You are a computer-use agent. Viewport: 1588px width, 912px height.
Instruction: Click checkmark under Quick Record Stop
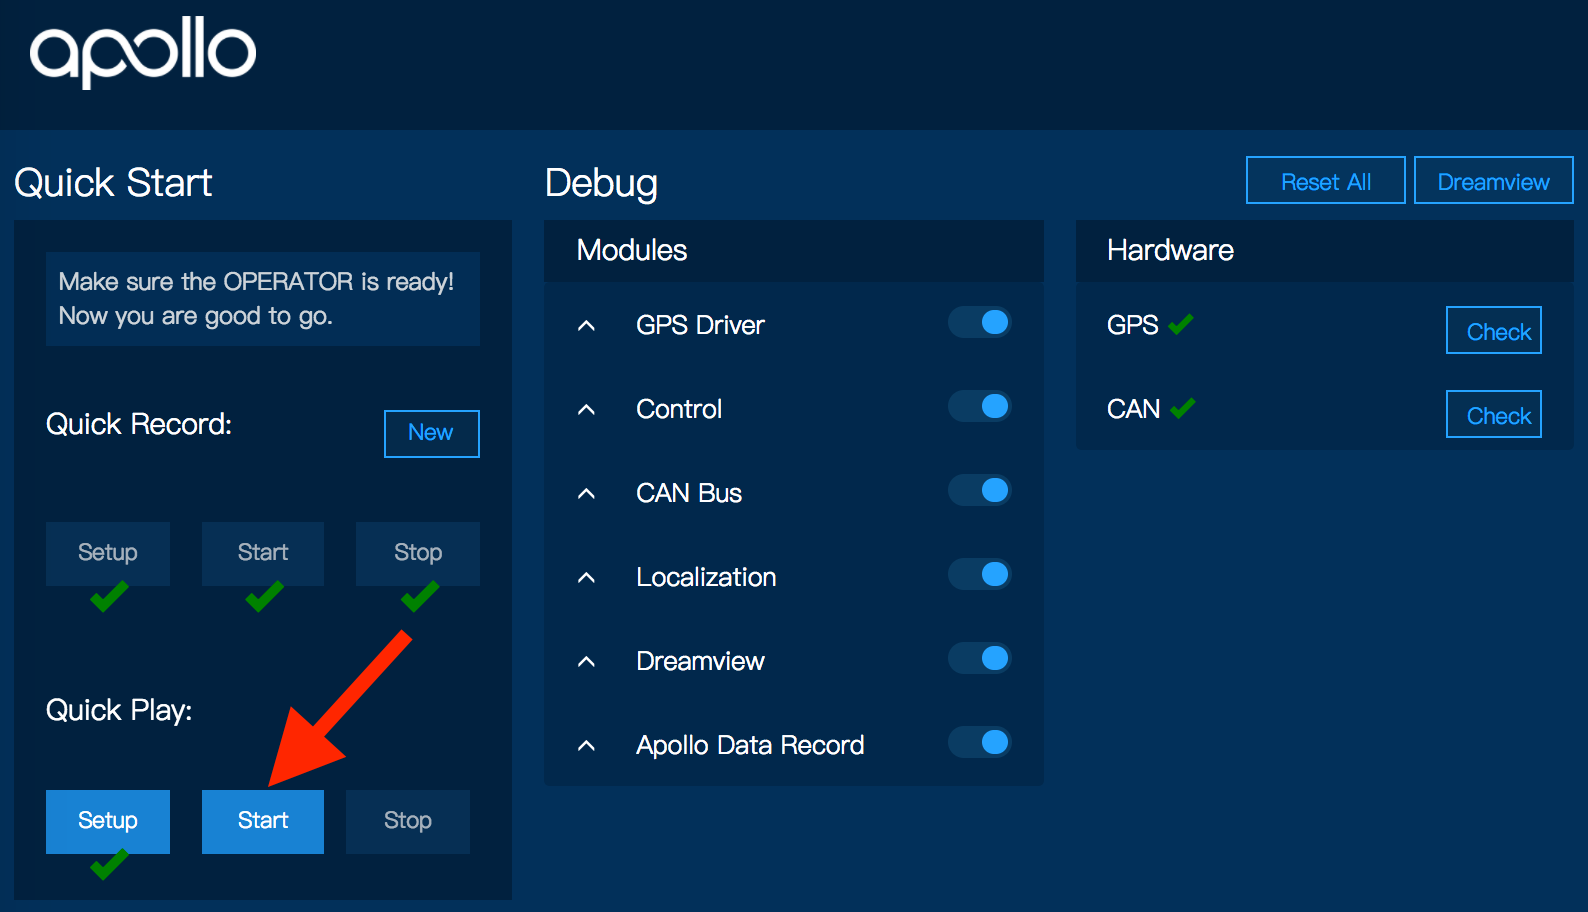420,597
